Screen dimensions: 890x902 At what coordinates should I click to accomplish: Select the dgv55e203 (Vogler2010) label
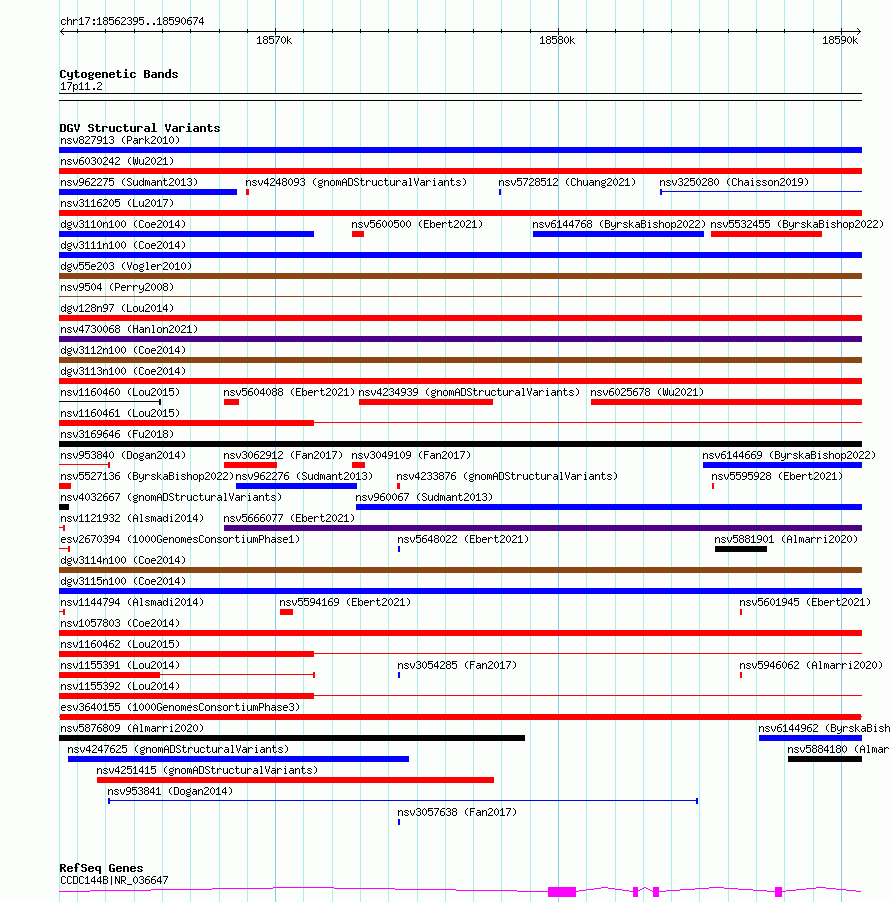pos(126,266)
